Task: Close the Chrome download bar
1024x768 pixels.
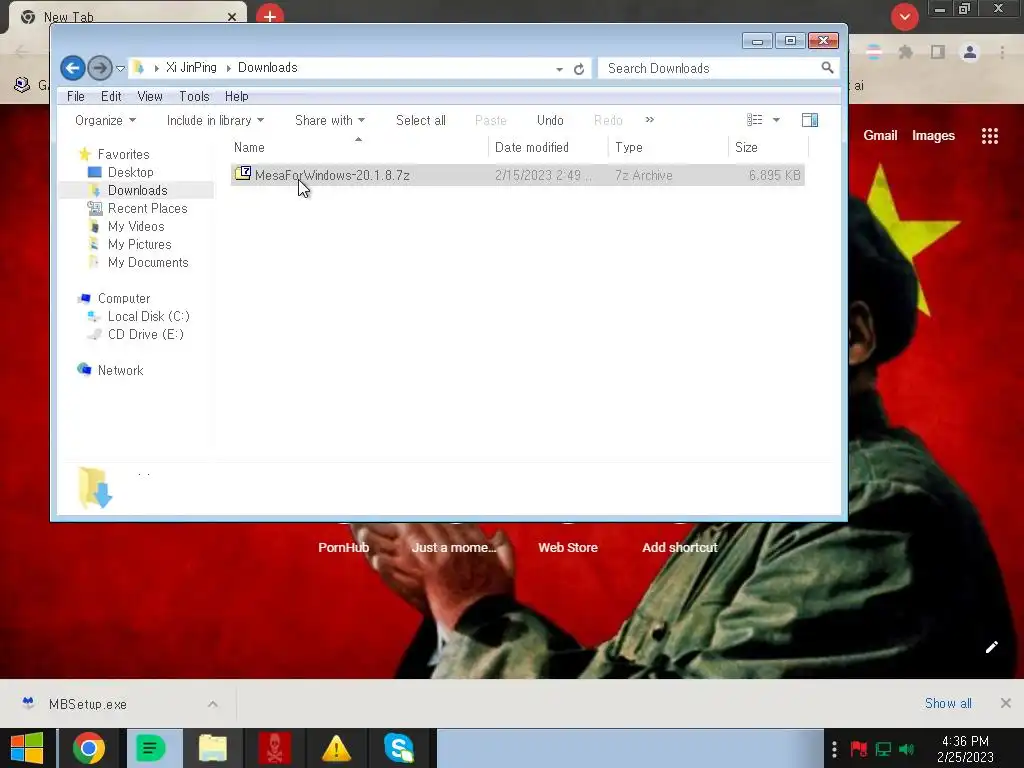Action: (1006, 703)
